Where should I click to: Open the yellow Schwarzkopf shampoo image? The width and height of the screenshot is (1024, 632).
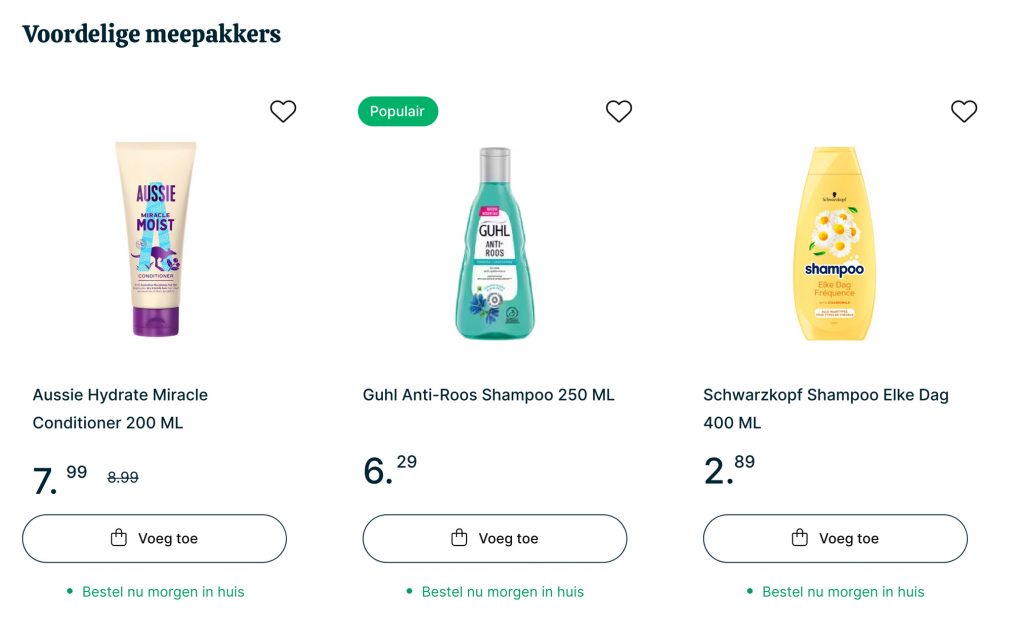834,244
